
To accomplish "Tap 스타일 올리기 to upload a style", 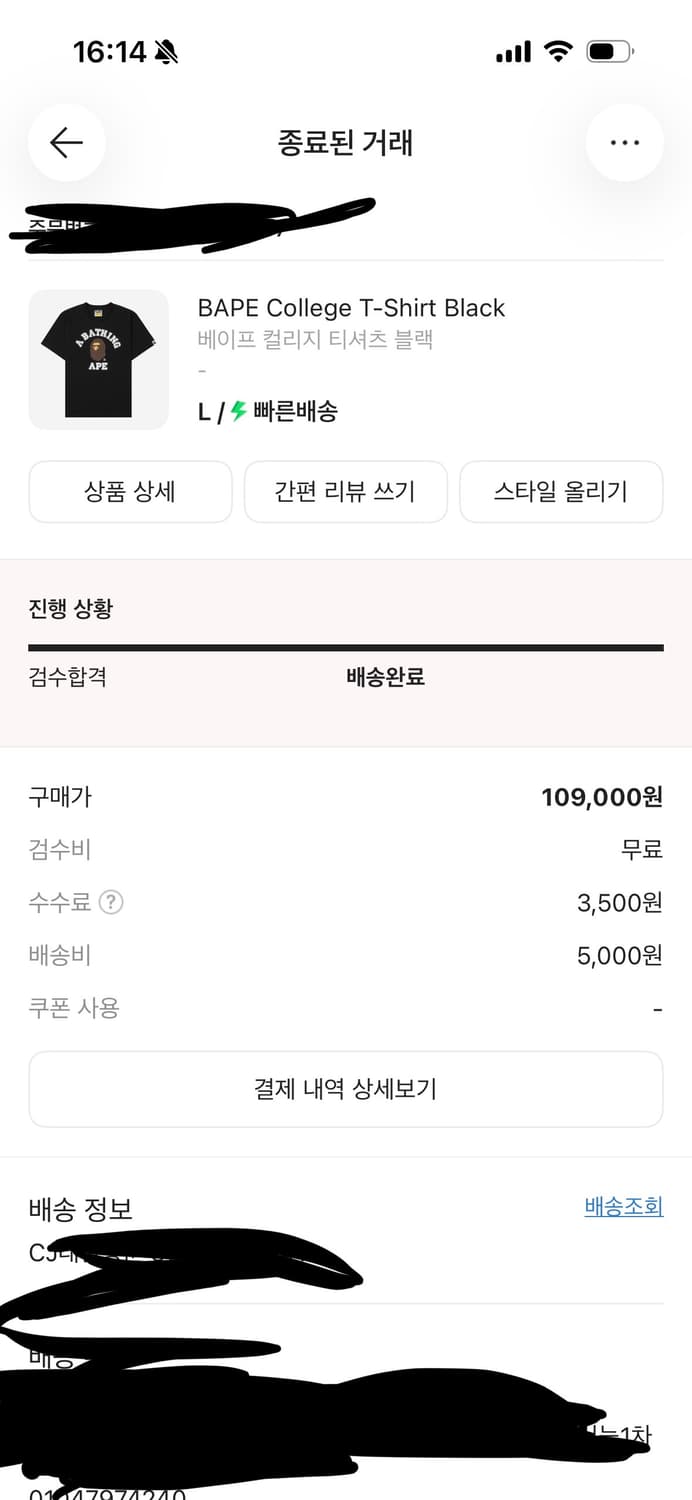I will pos(561,491).
